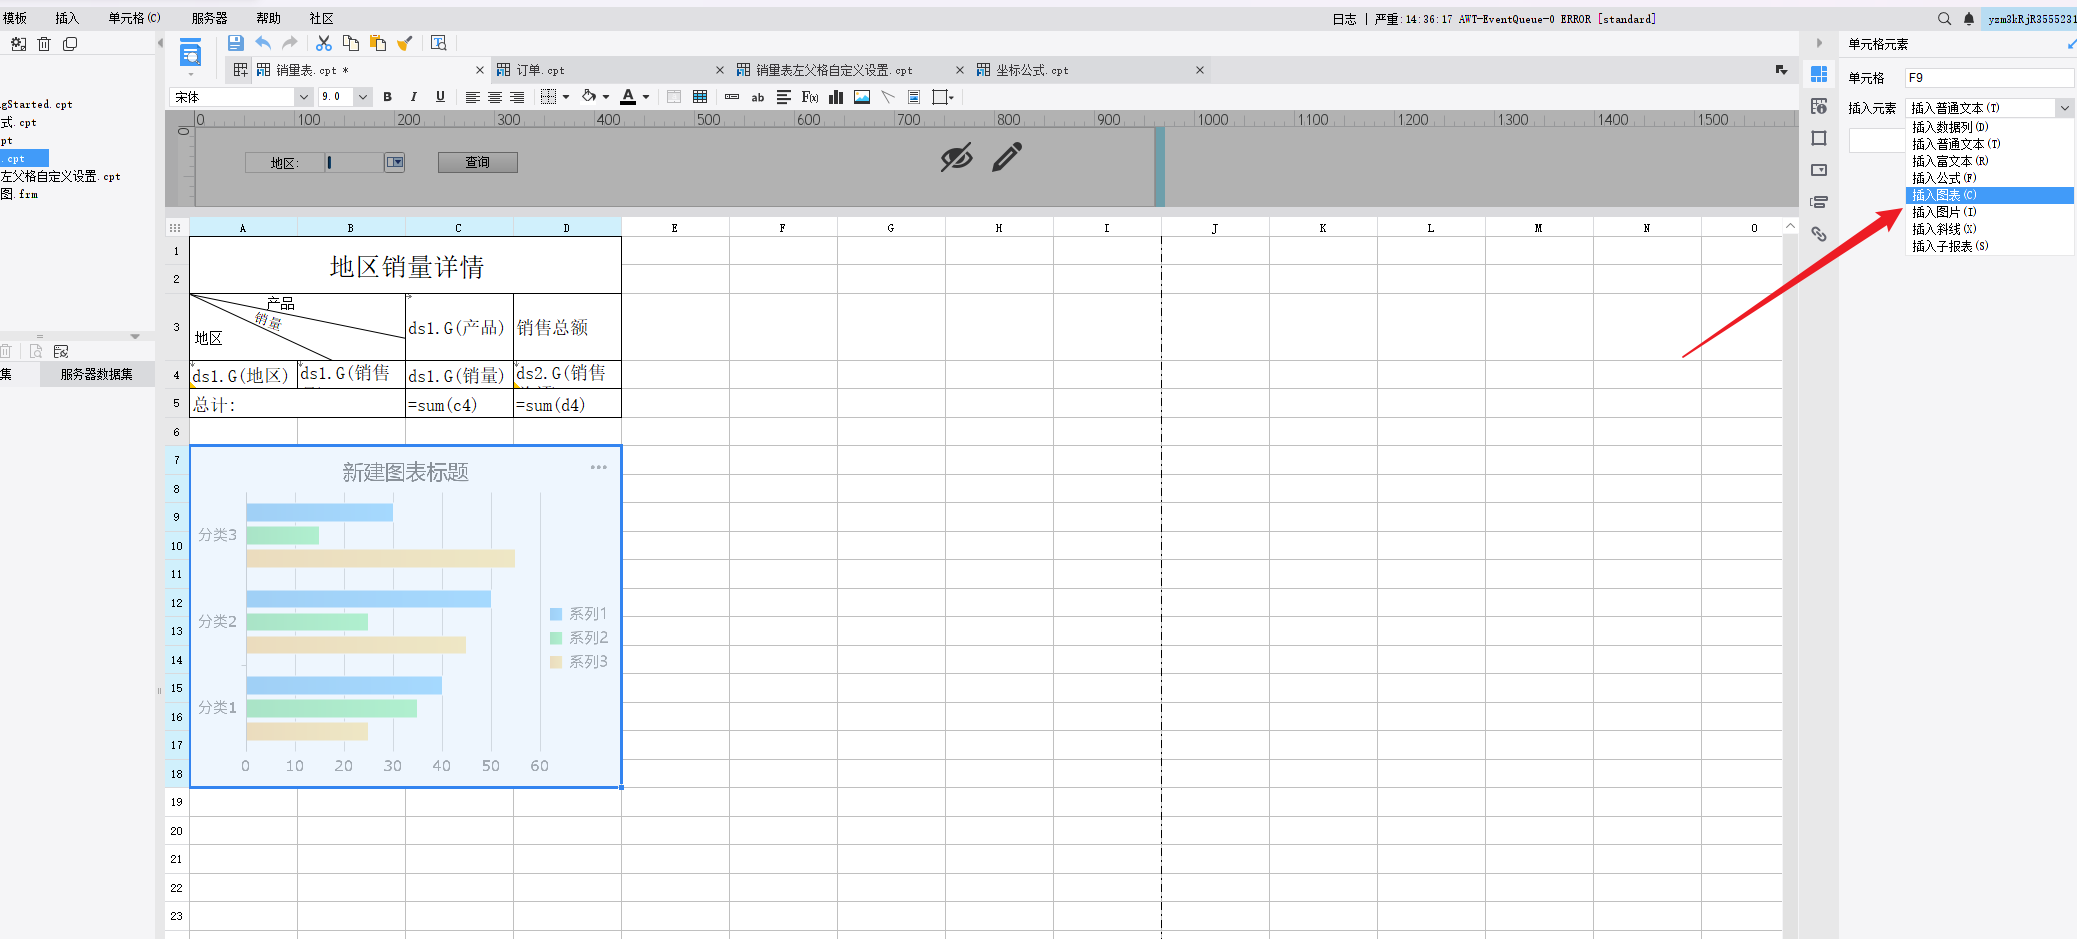The image size is (2077, 939).
Task: Expand the floating element dropdown arrow
Action: 951,97
